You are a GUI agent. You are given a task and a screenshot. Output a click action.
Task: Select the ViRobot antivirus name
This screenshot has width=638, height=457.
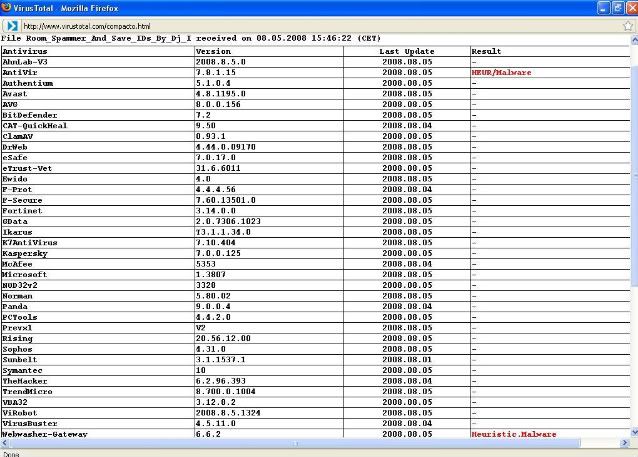(x=20, y=413)
